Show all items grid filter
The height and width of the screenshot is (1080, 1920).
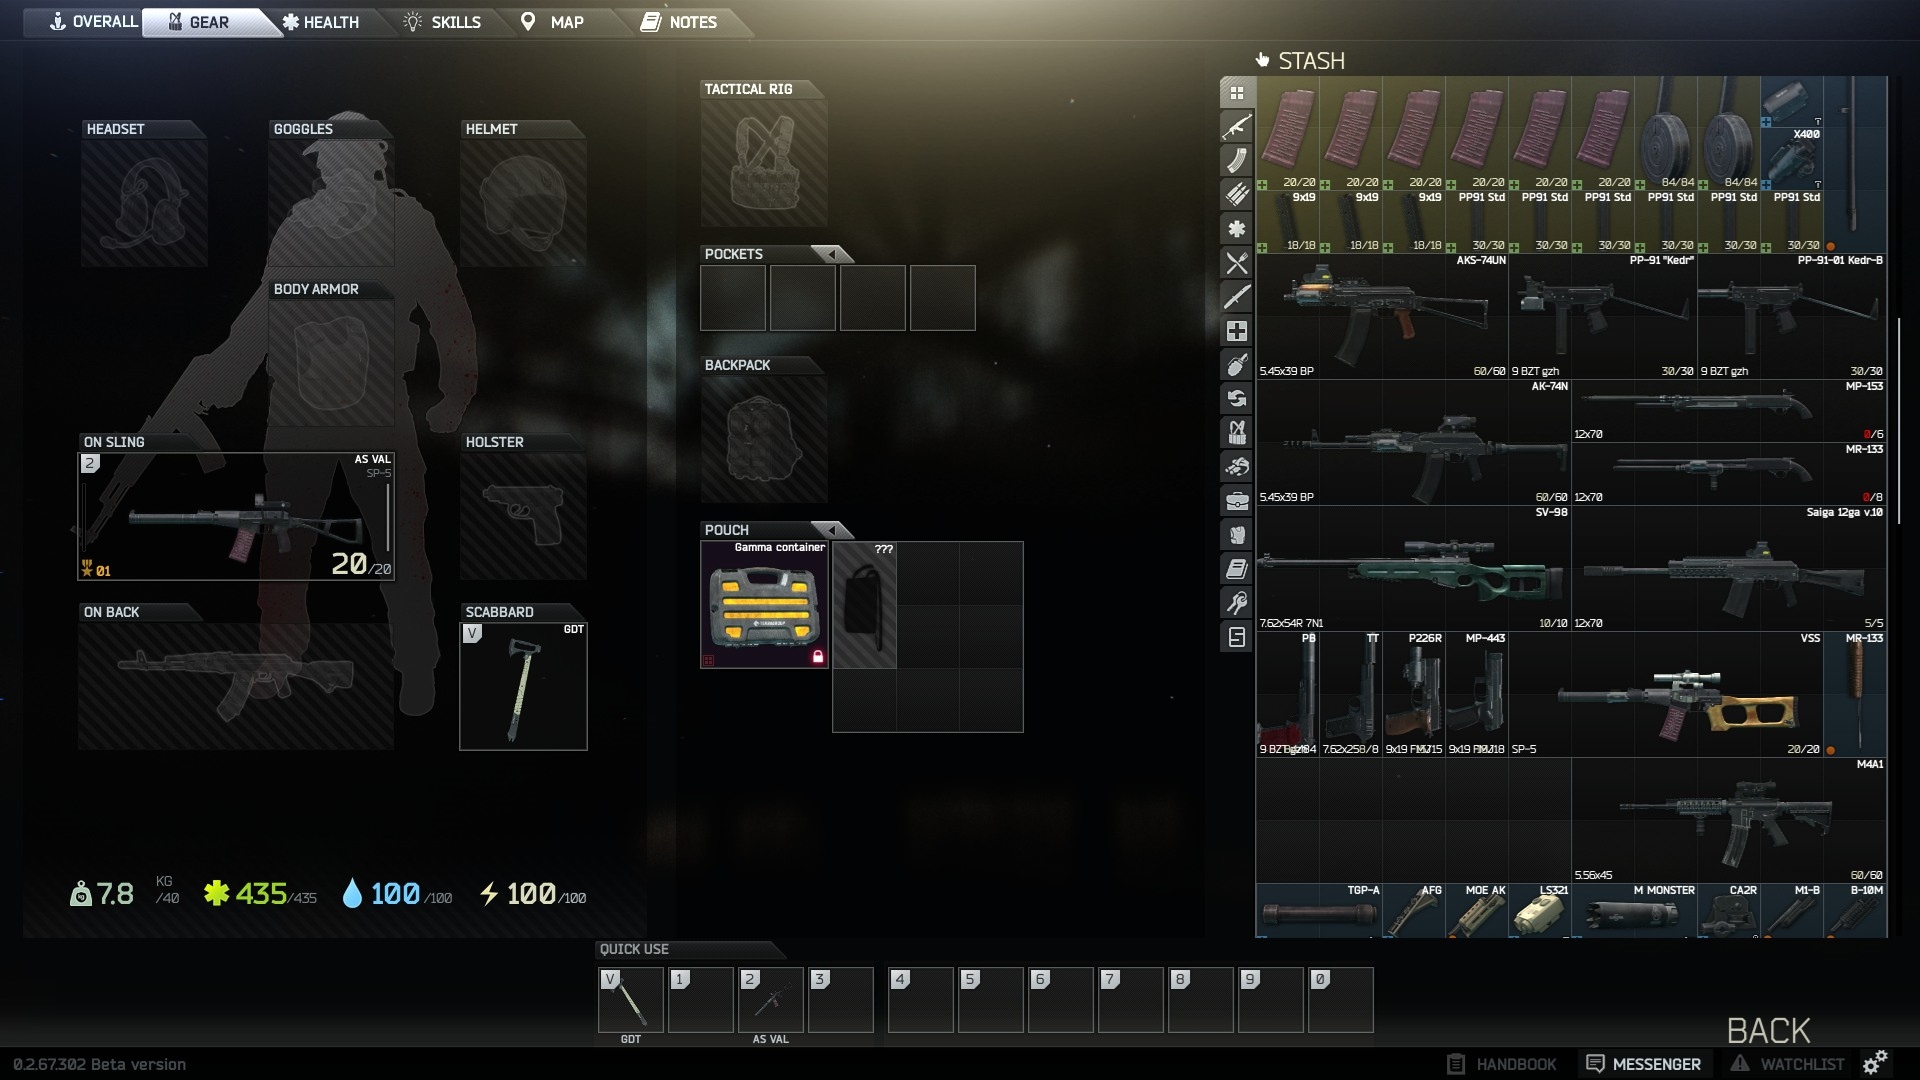(1237, 93)
